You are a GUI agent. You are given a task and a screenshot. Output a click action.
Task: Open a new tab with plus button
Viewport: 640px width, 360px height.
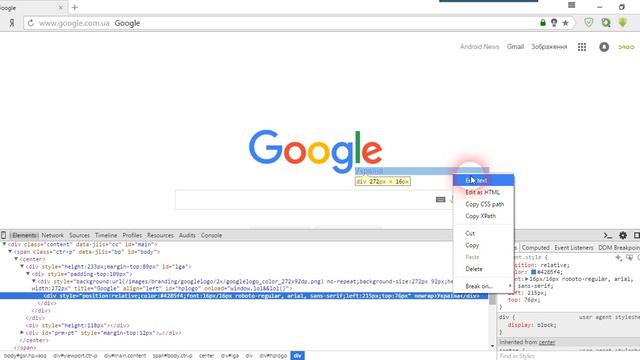74,7
